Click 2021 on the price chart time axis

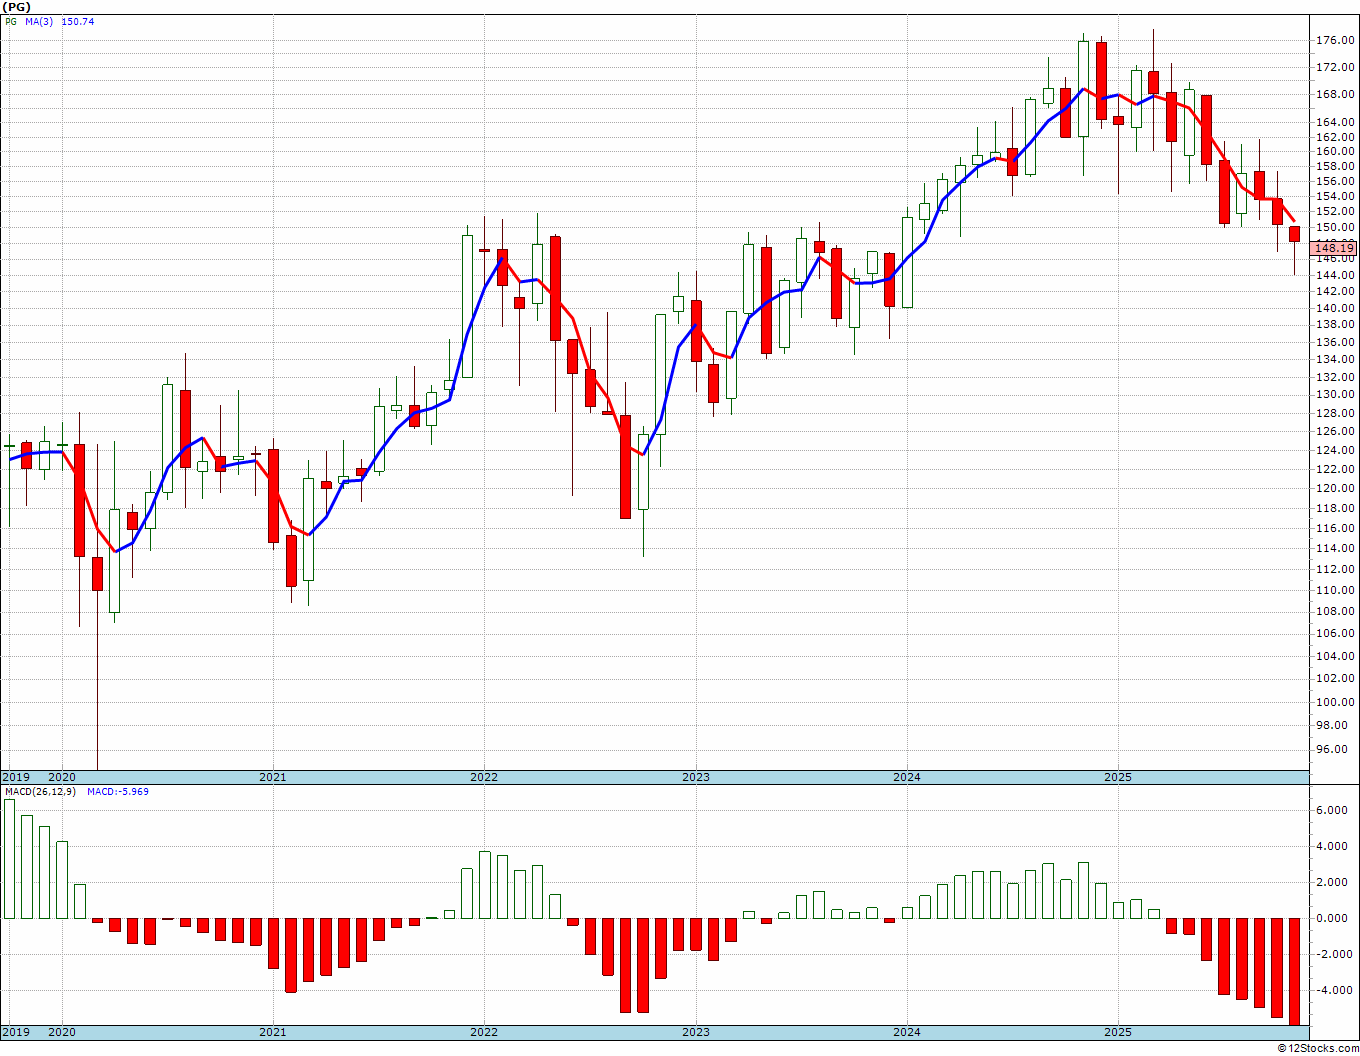(273, 777)
